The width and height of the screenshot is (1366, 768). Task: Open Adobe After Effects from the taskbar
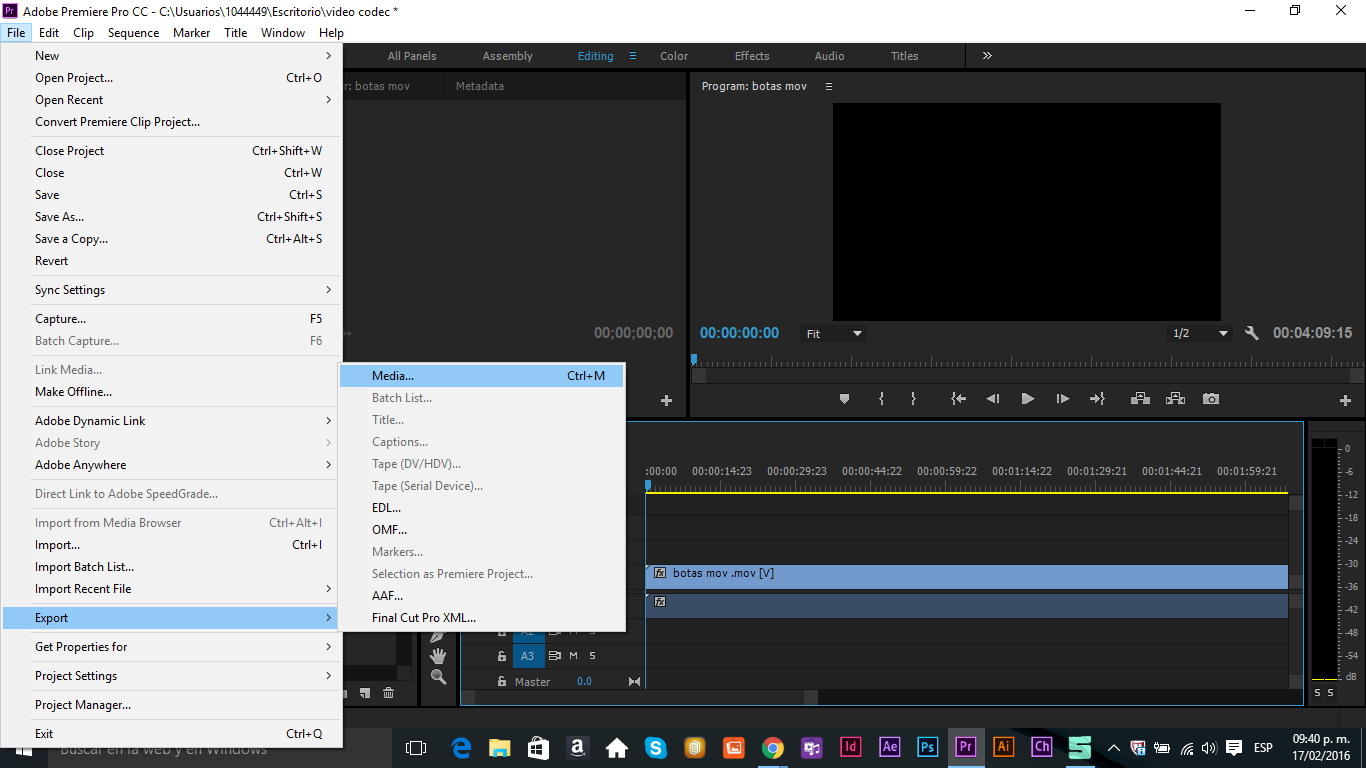[x=889, y=747]
